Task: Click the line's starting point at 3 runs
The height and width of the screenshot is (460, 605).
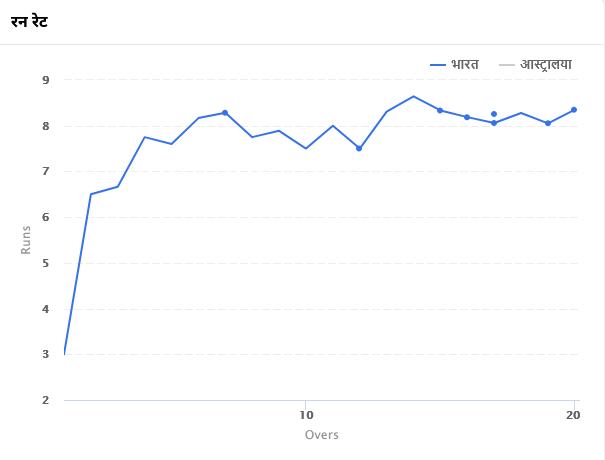Action: (64, 354)
